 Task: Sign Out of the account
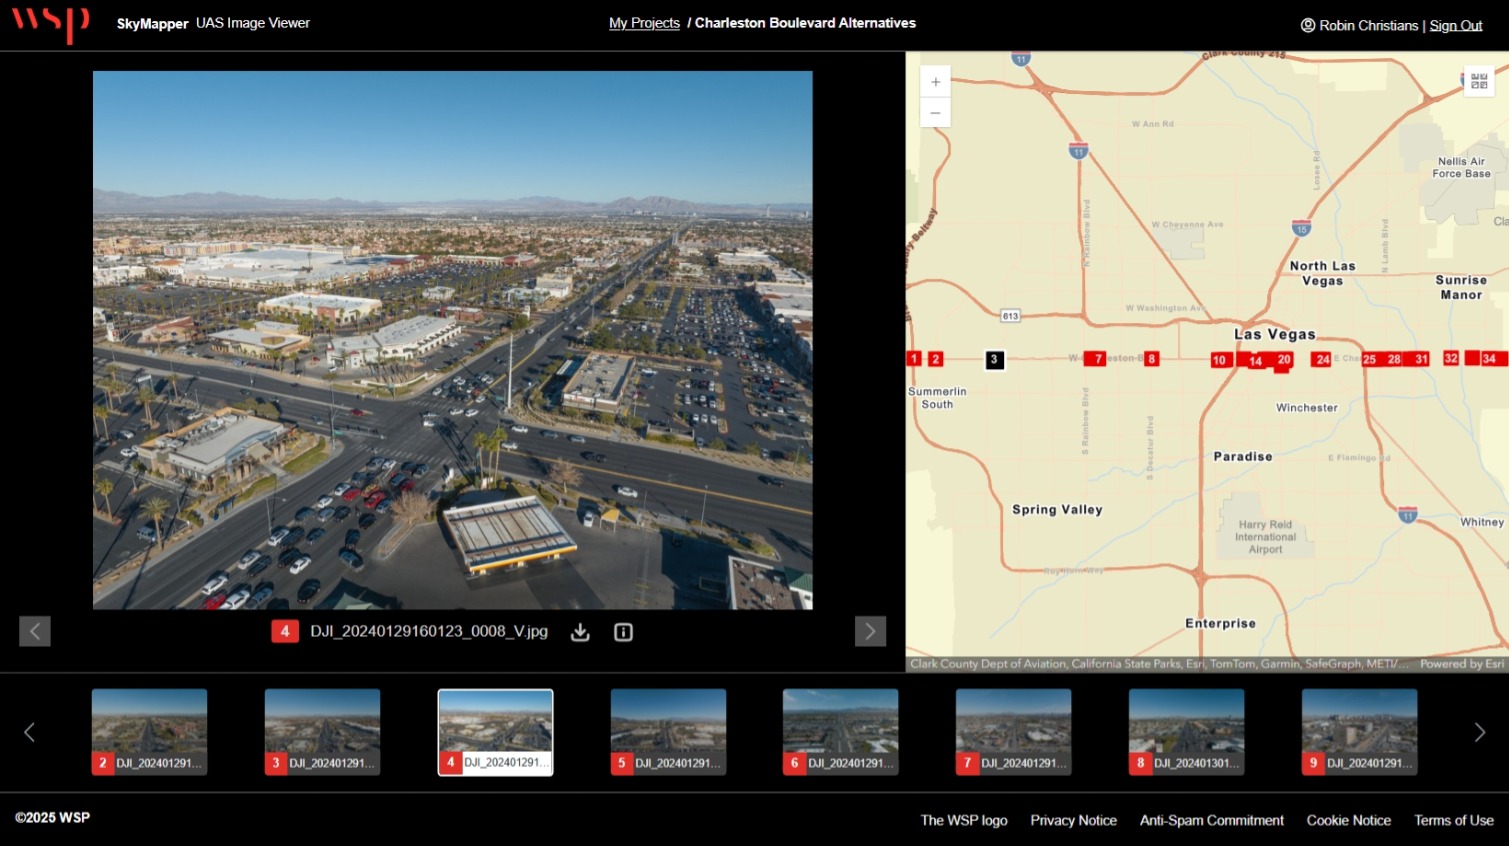click(1455, 25)
